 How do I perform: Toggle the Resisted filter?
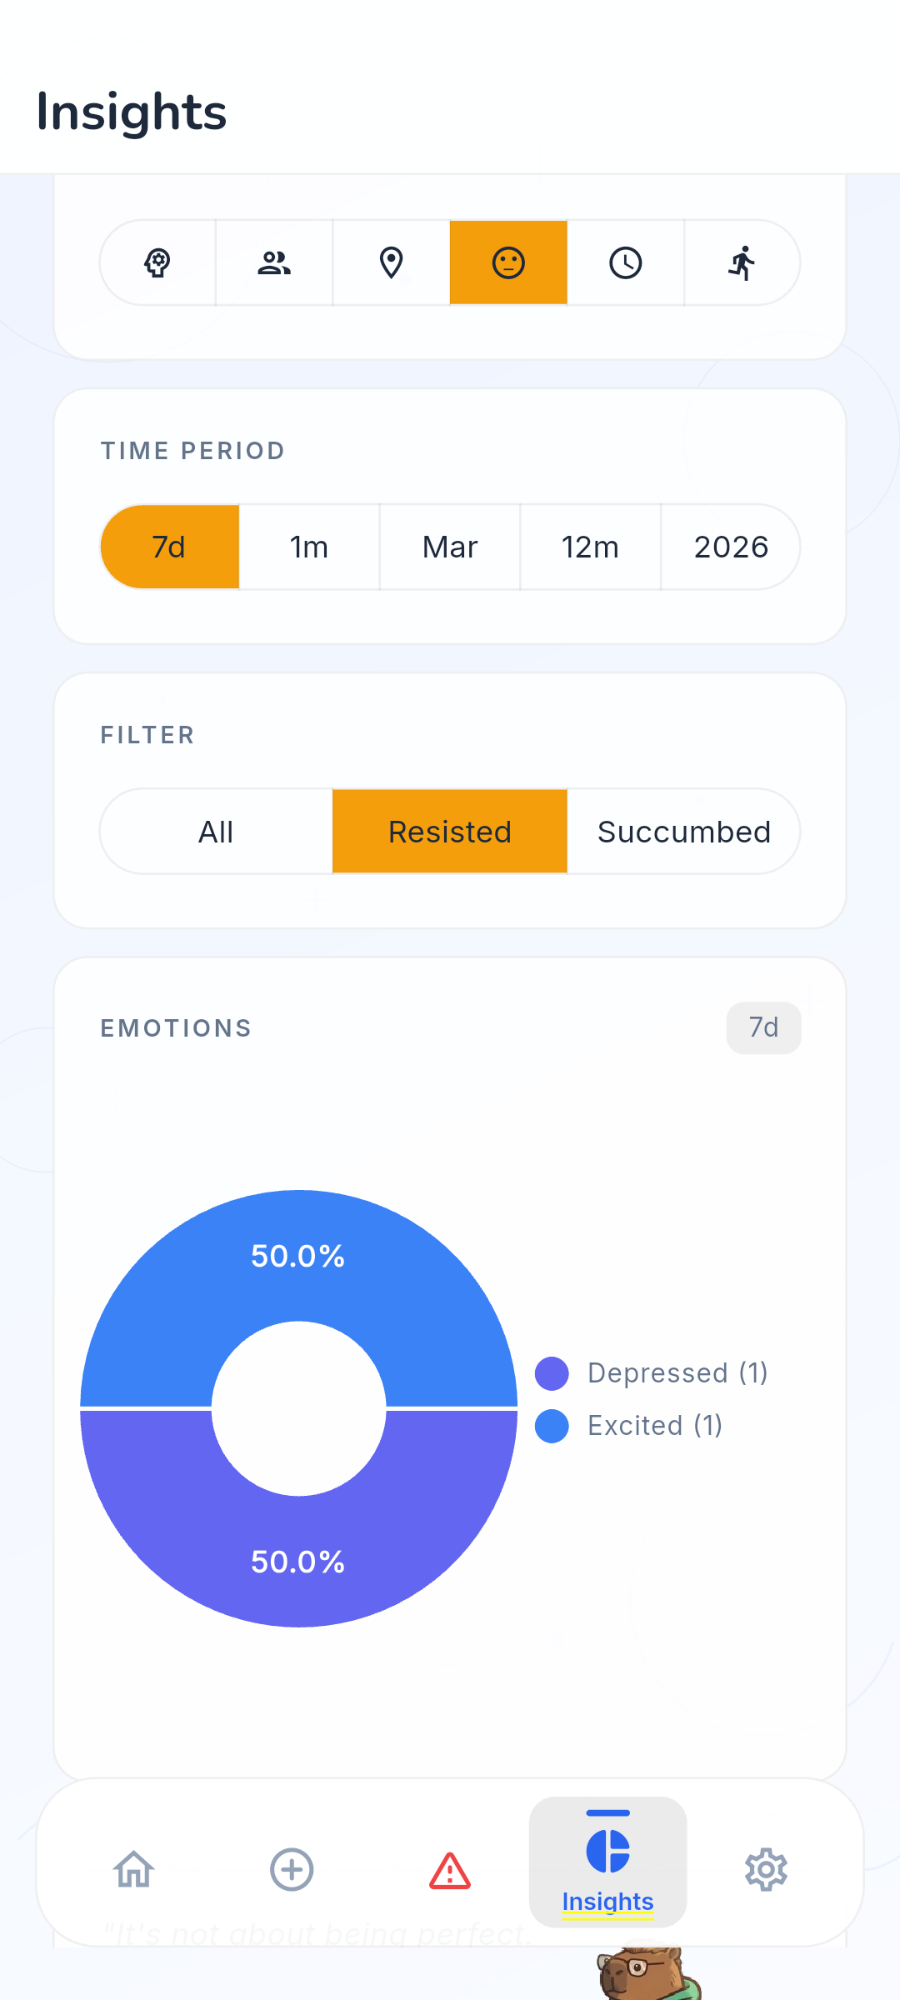click(x=449, y=831)
